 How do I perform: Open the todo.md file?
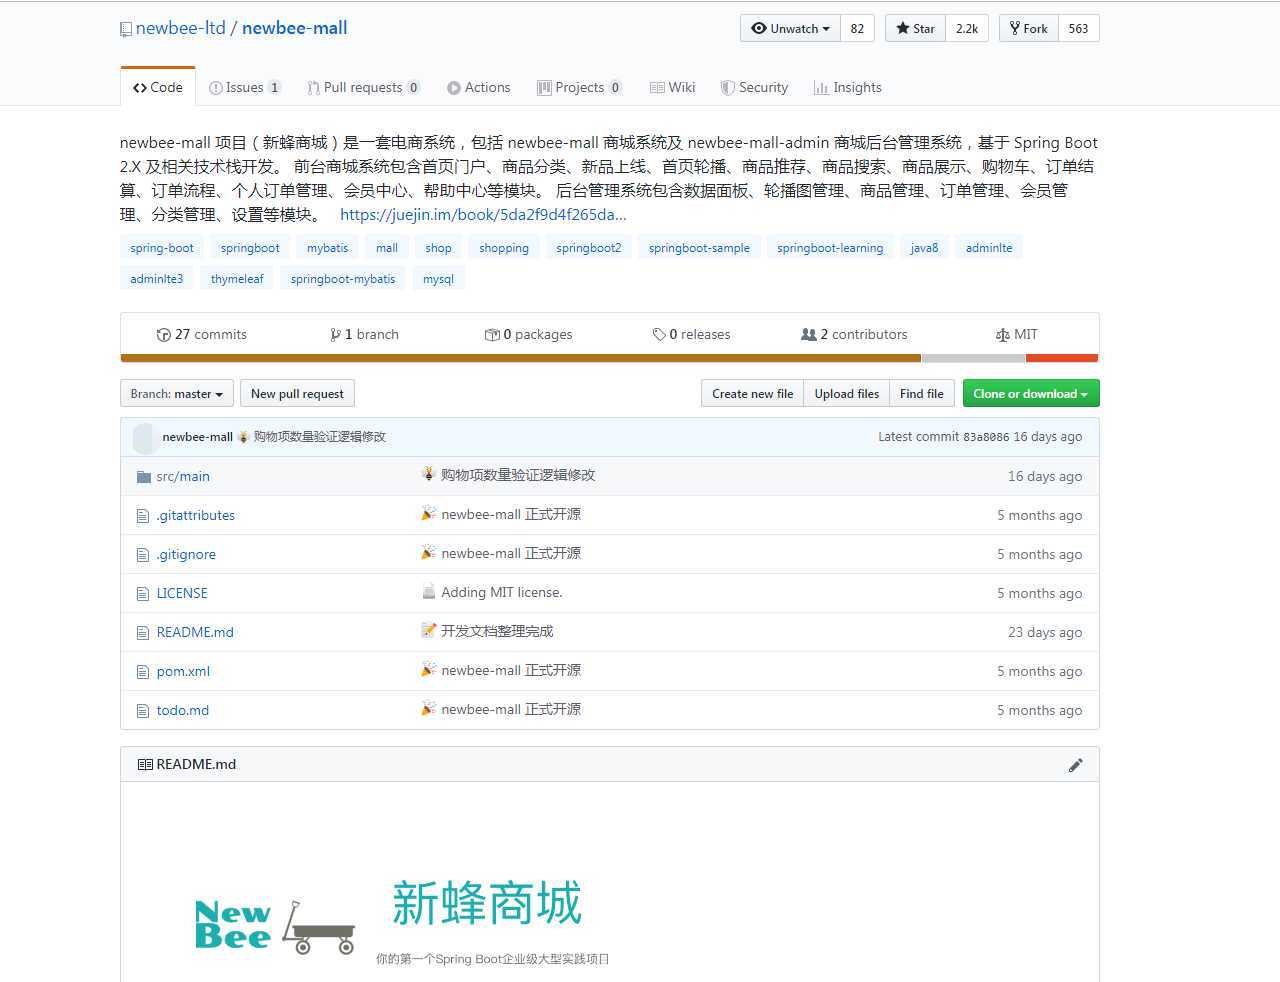(183, 711)
